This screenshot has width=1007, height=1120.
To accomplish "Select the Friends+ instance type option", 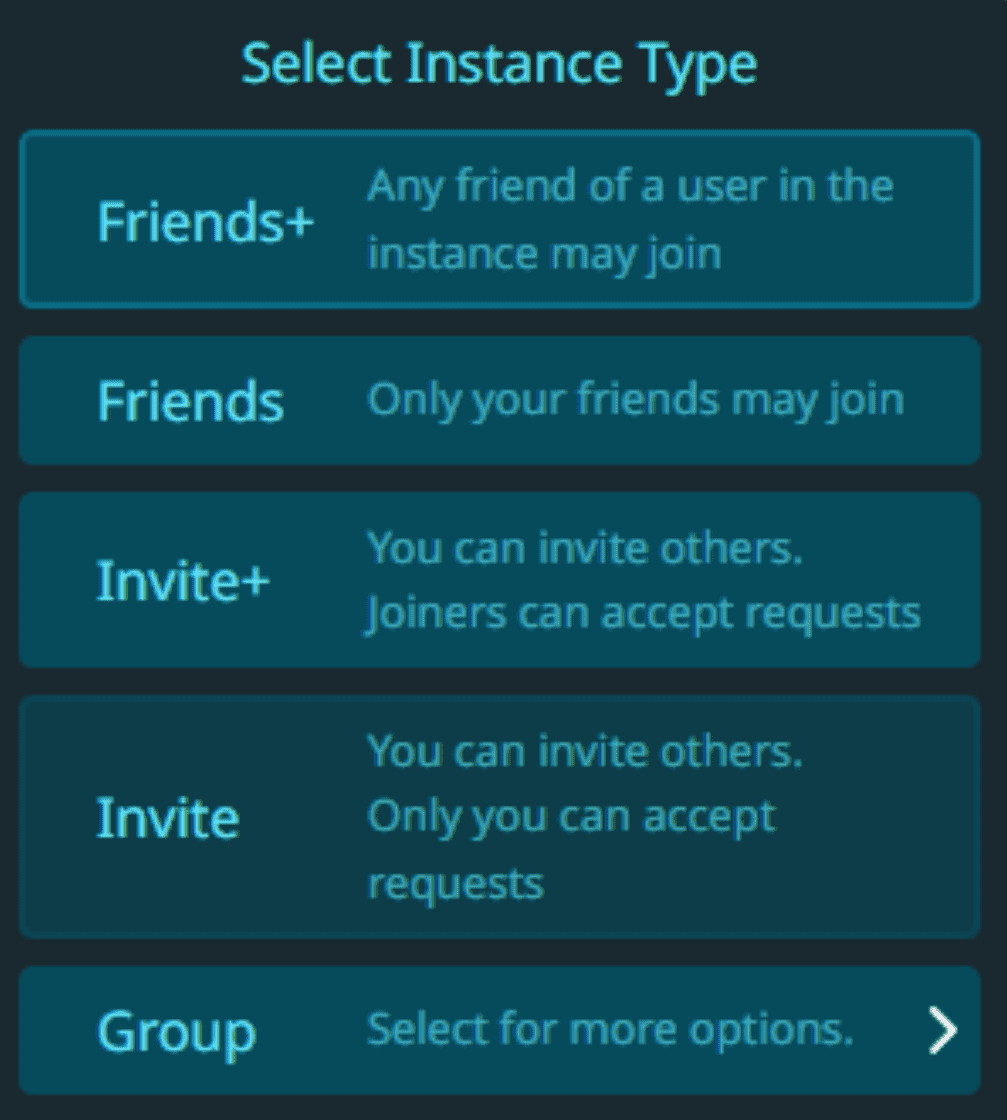I will [x=499, y=219].
